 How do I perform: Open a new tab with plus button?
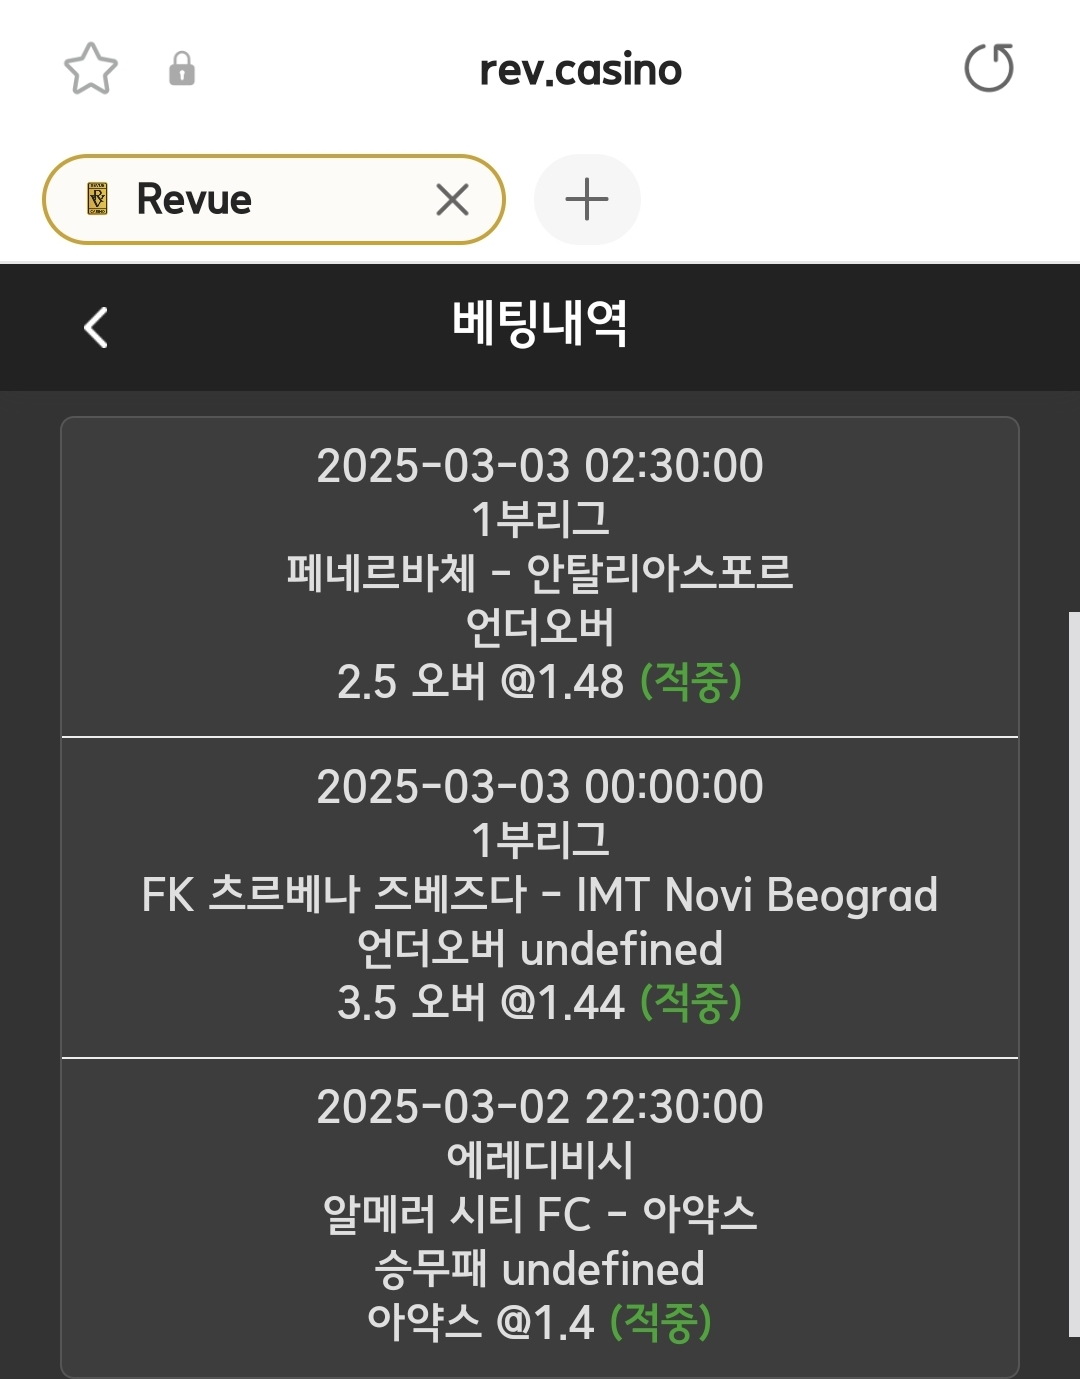point(587,200)
